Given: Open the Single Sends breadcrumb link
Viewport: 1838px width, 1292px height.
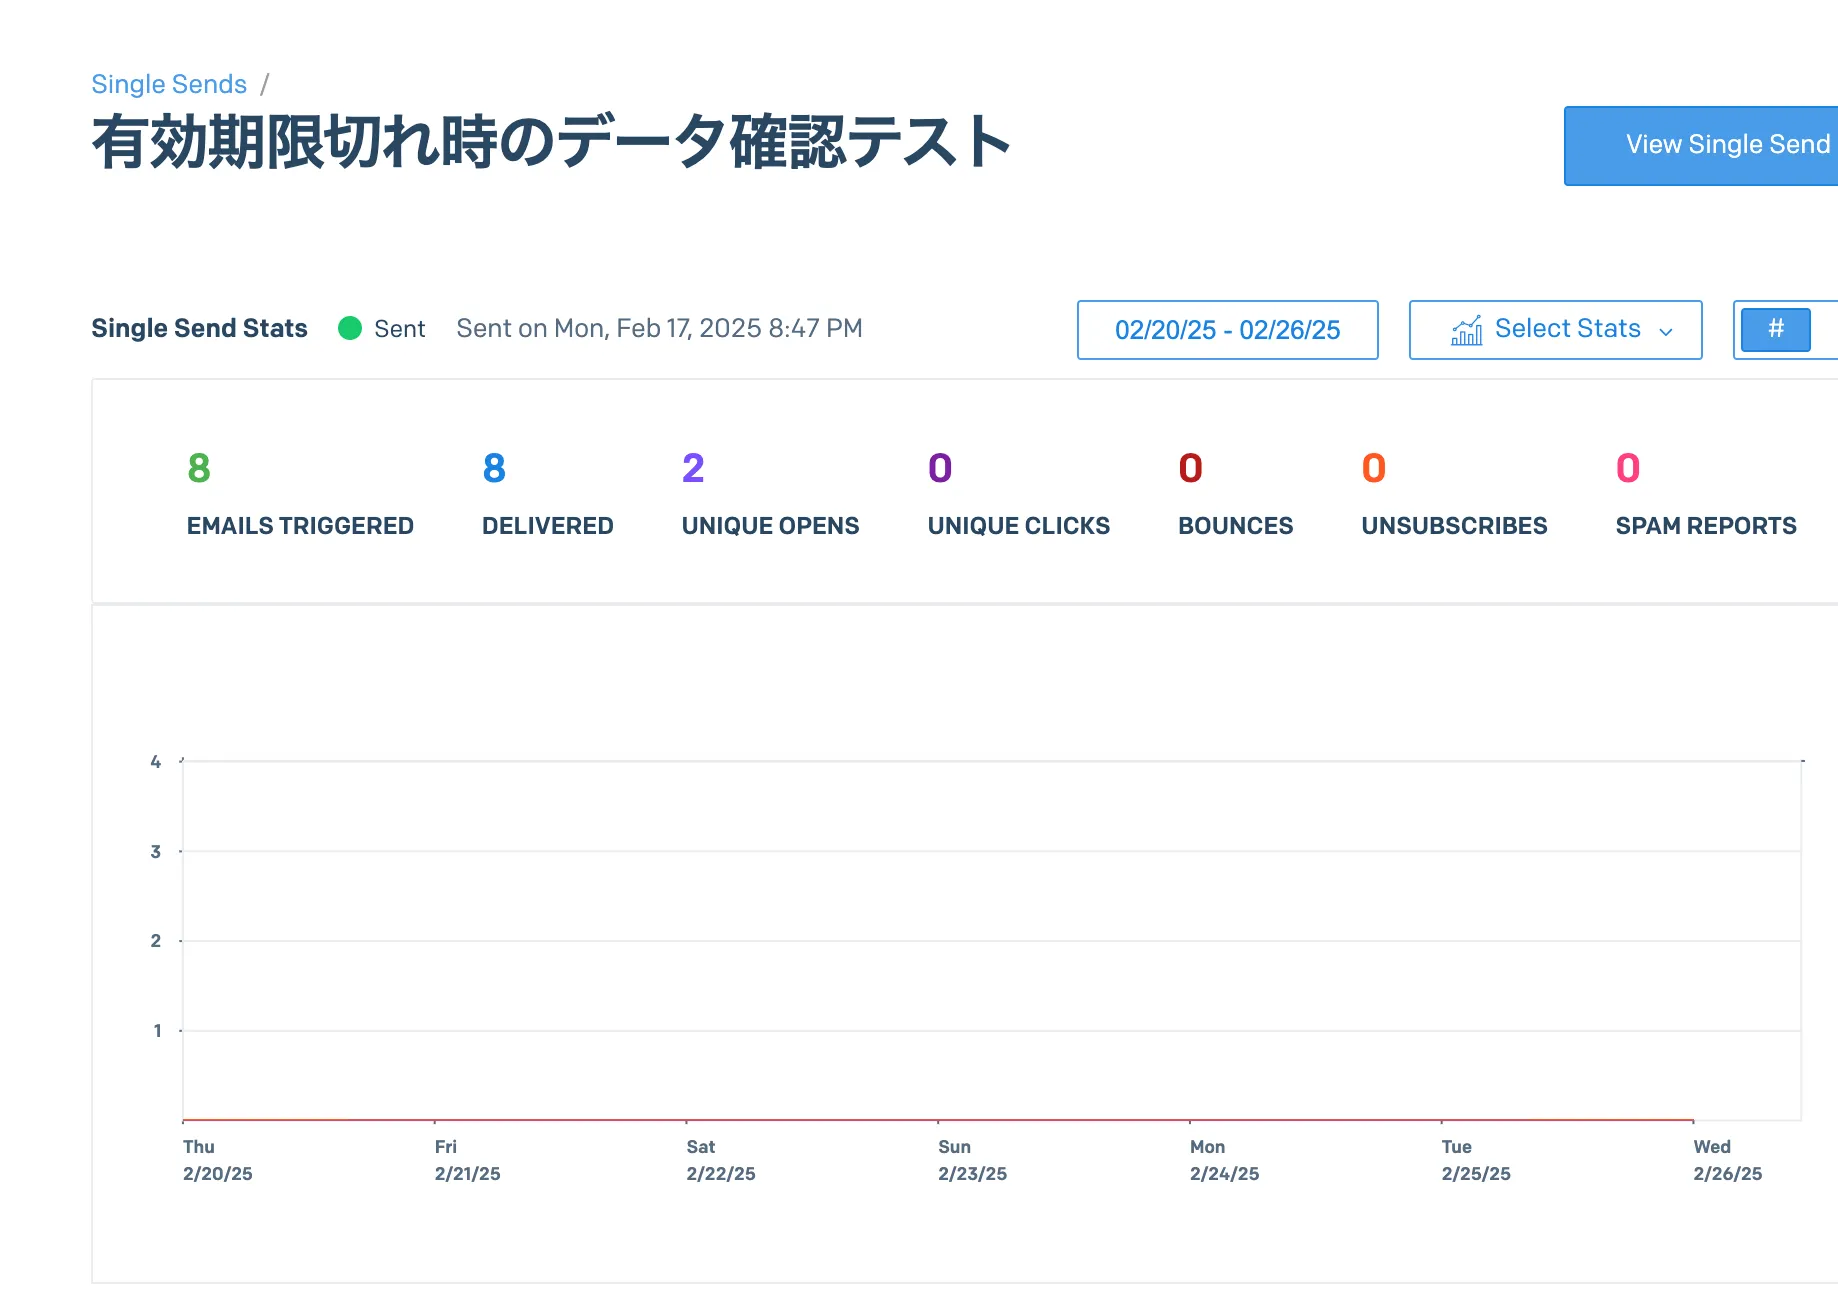Looking at the screenshot, I should point(168,84).
